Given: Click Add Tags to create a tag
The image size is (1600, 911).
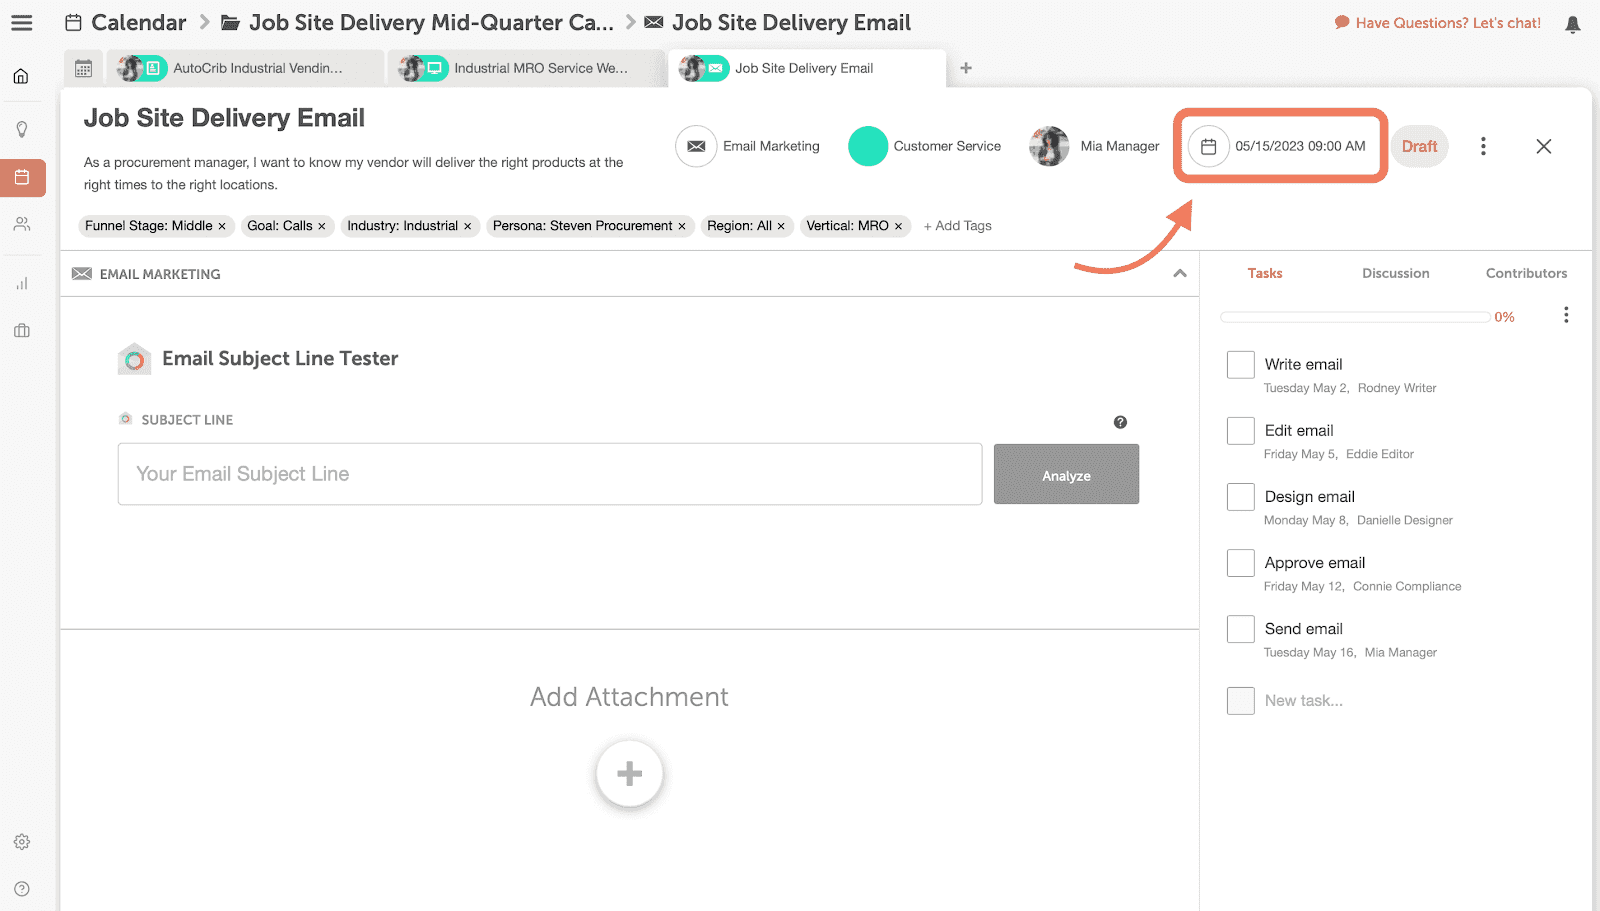Looking at the screenshot, I should (957, 225).
